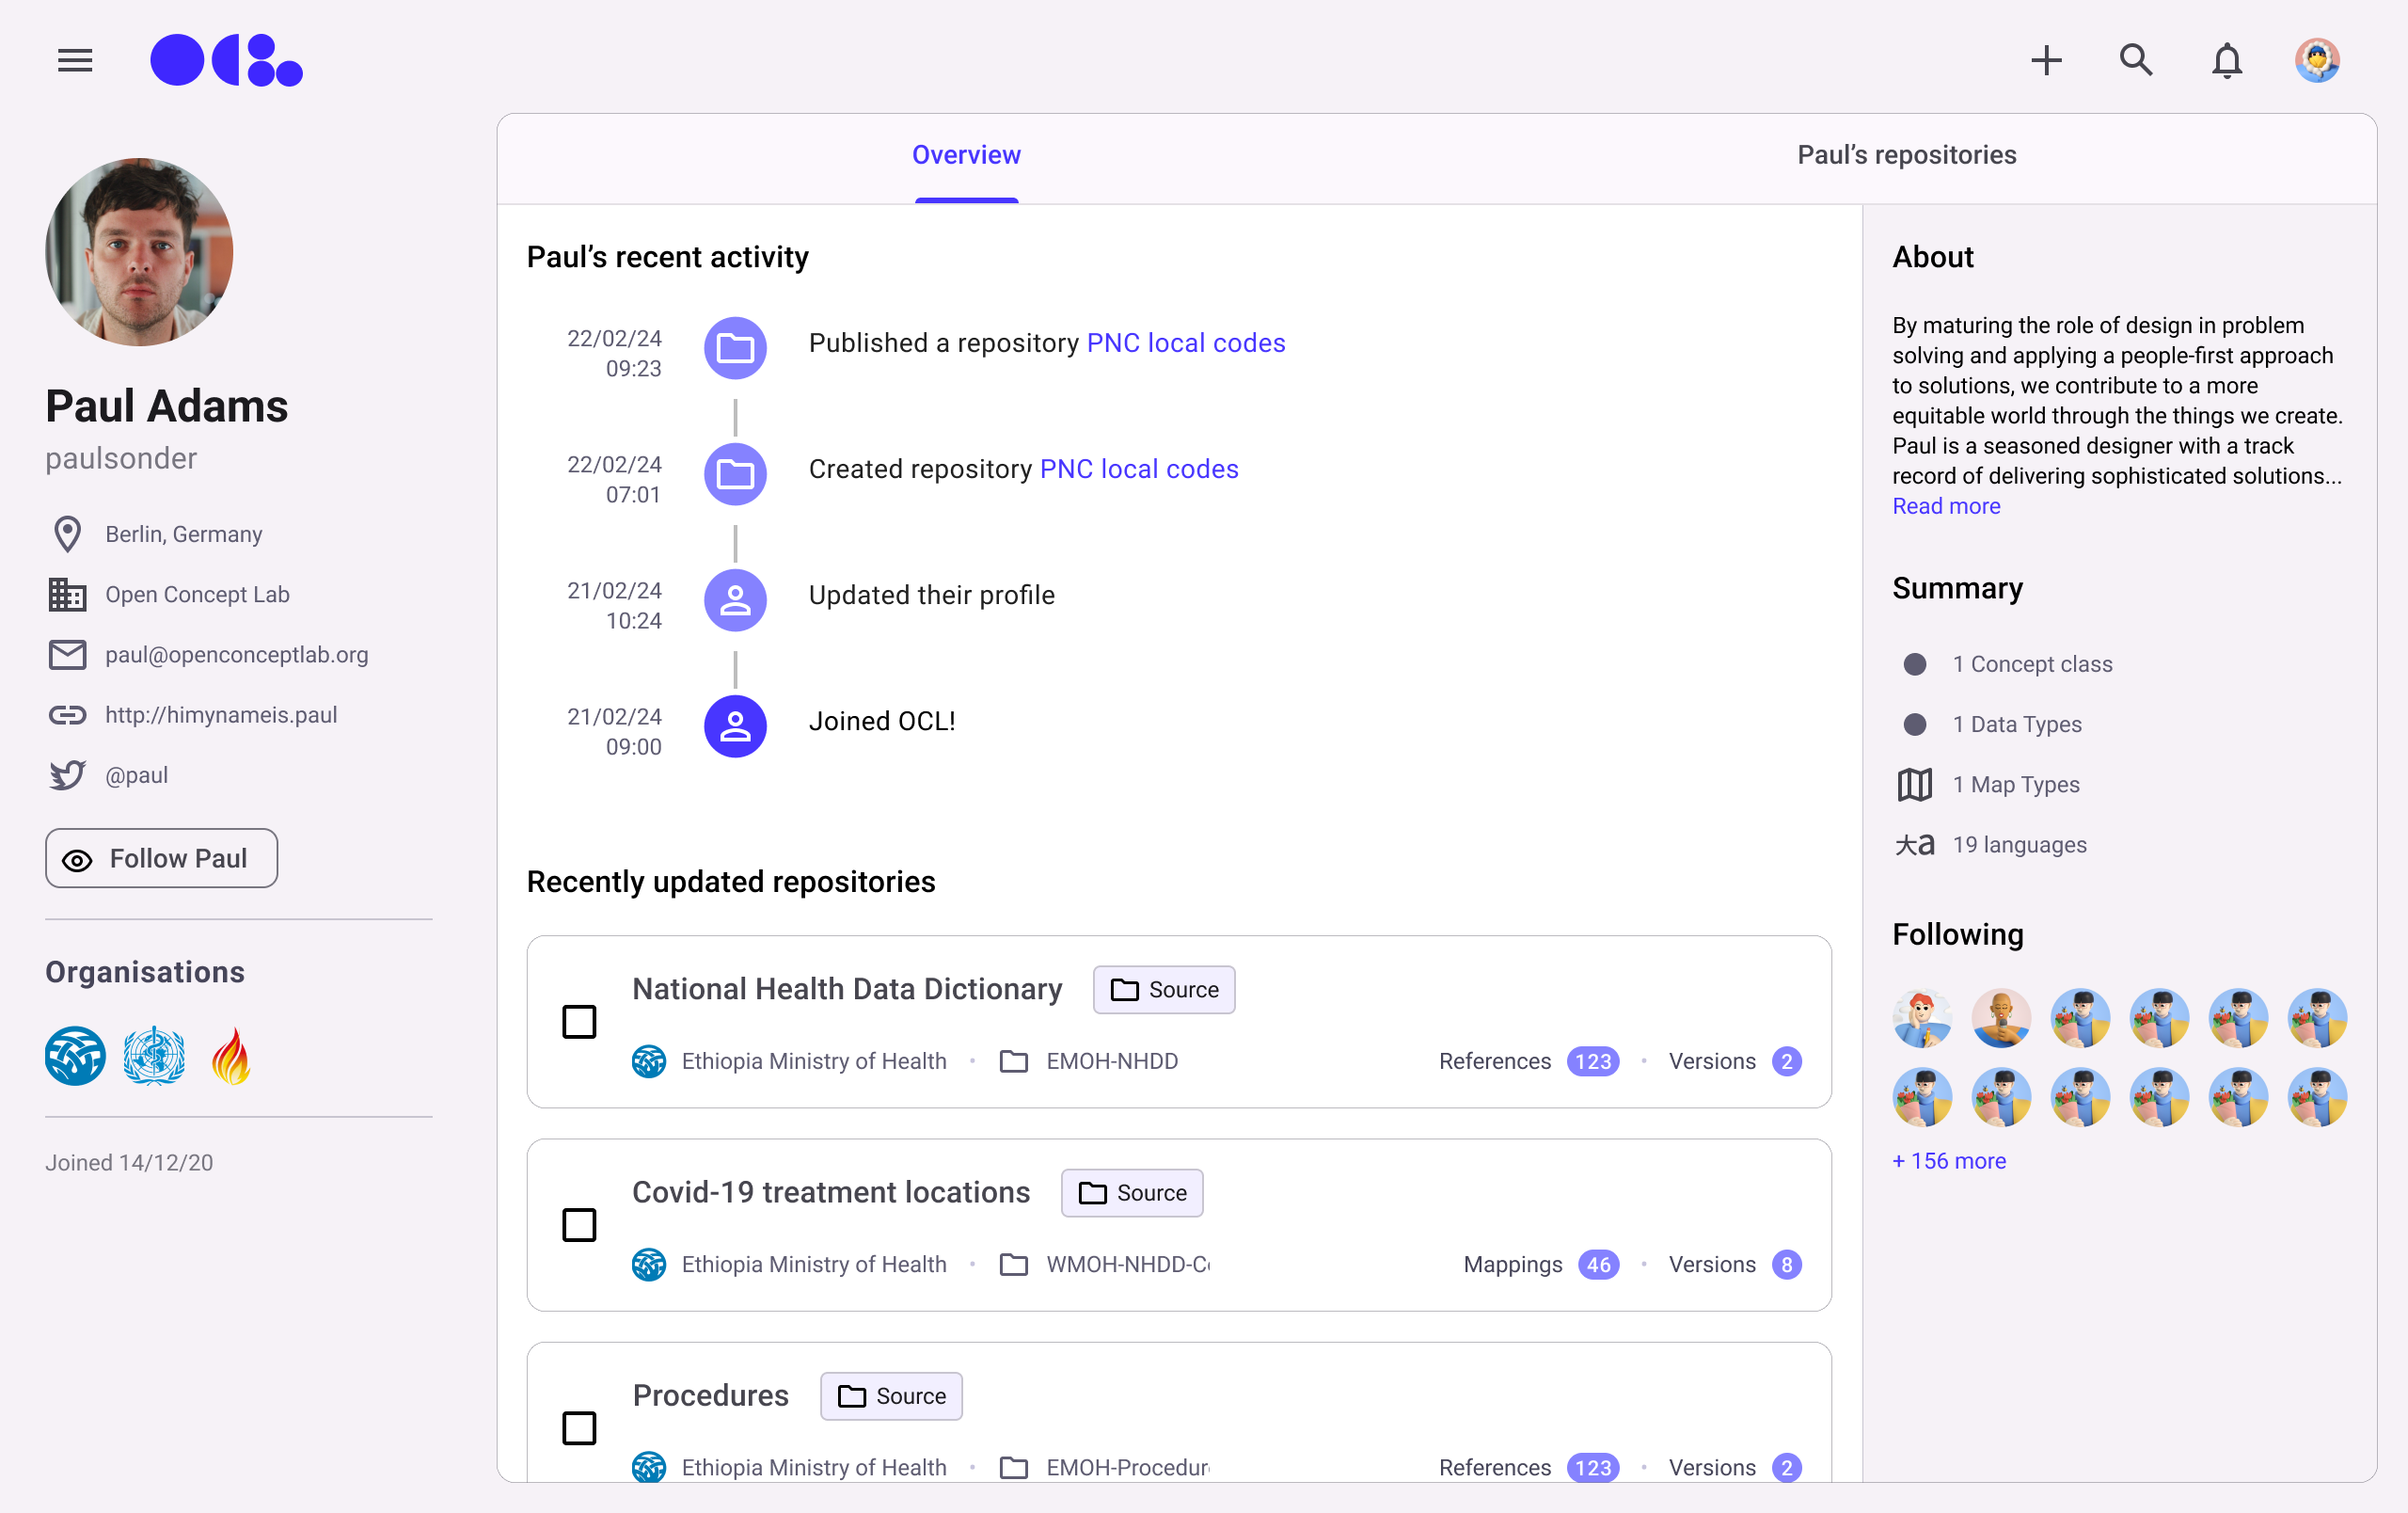Click the first Following avatar thumbnail
This screenshot has height=1513, width=2408.
[x=1922, y=1018]
